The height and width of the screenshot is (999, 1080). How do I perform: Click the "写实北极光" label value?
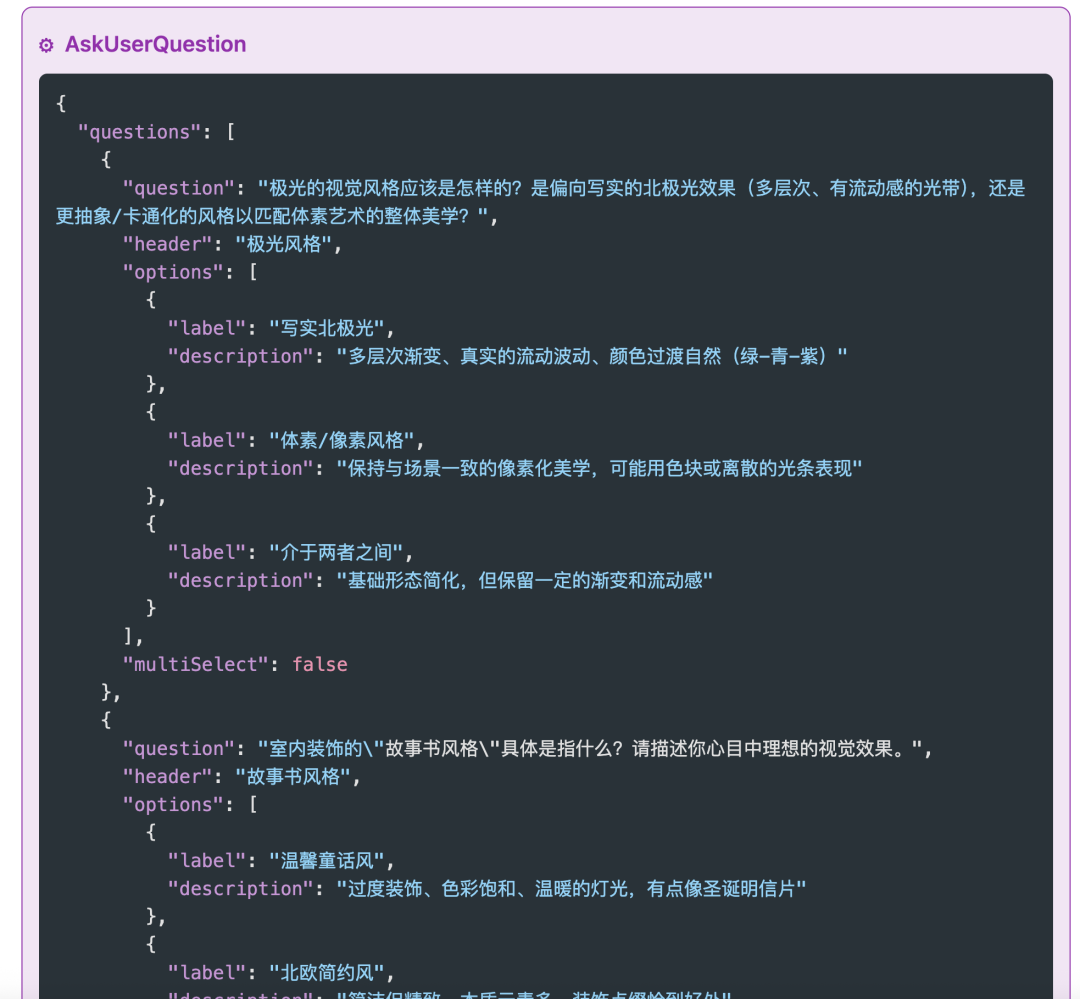[x=326, y=328]
